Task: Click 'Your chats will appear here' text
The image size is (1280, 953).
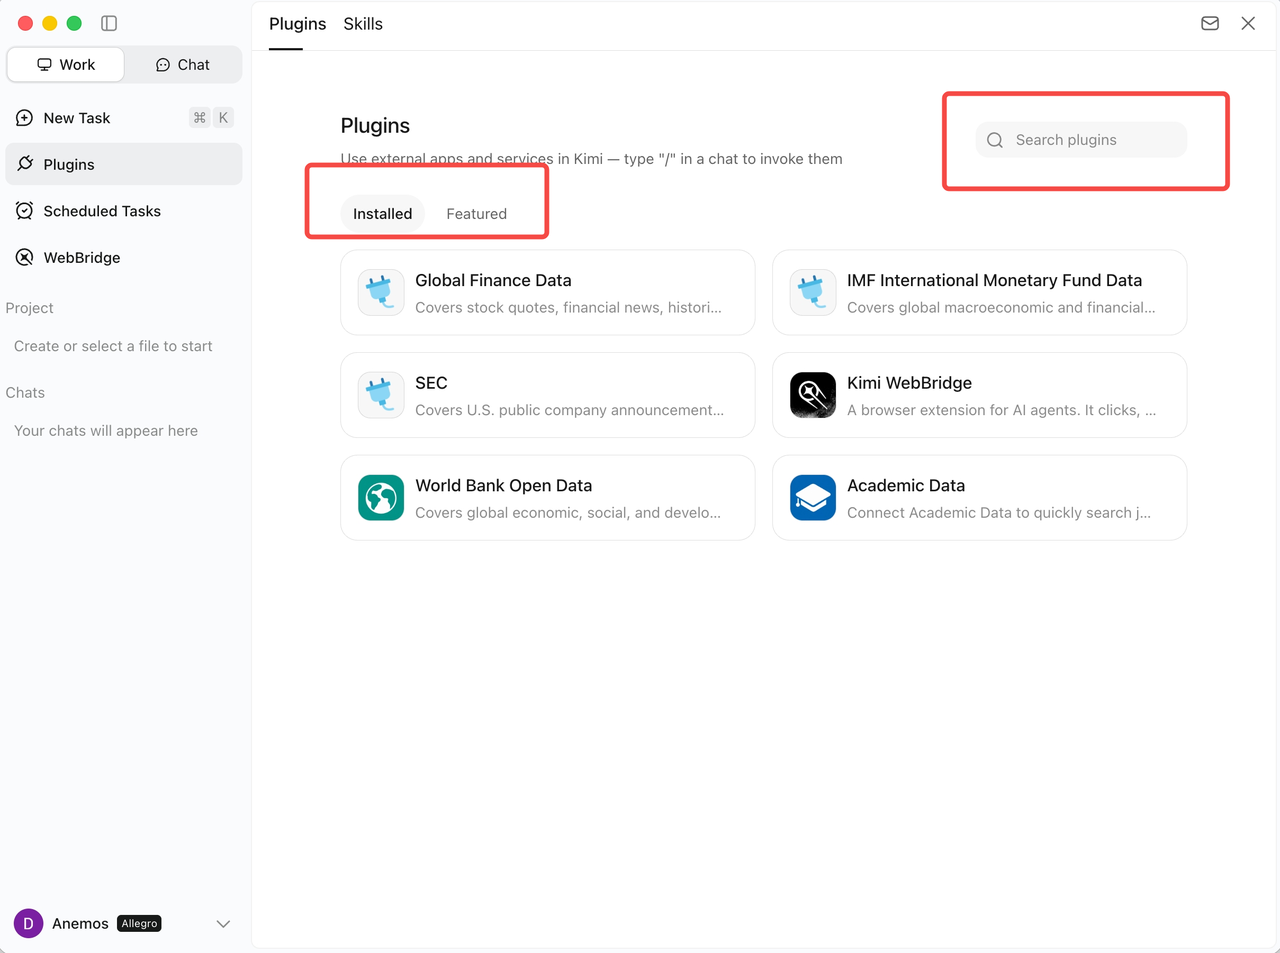Action: [106, 431]
